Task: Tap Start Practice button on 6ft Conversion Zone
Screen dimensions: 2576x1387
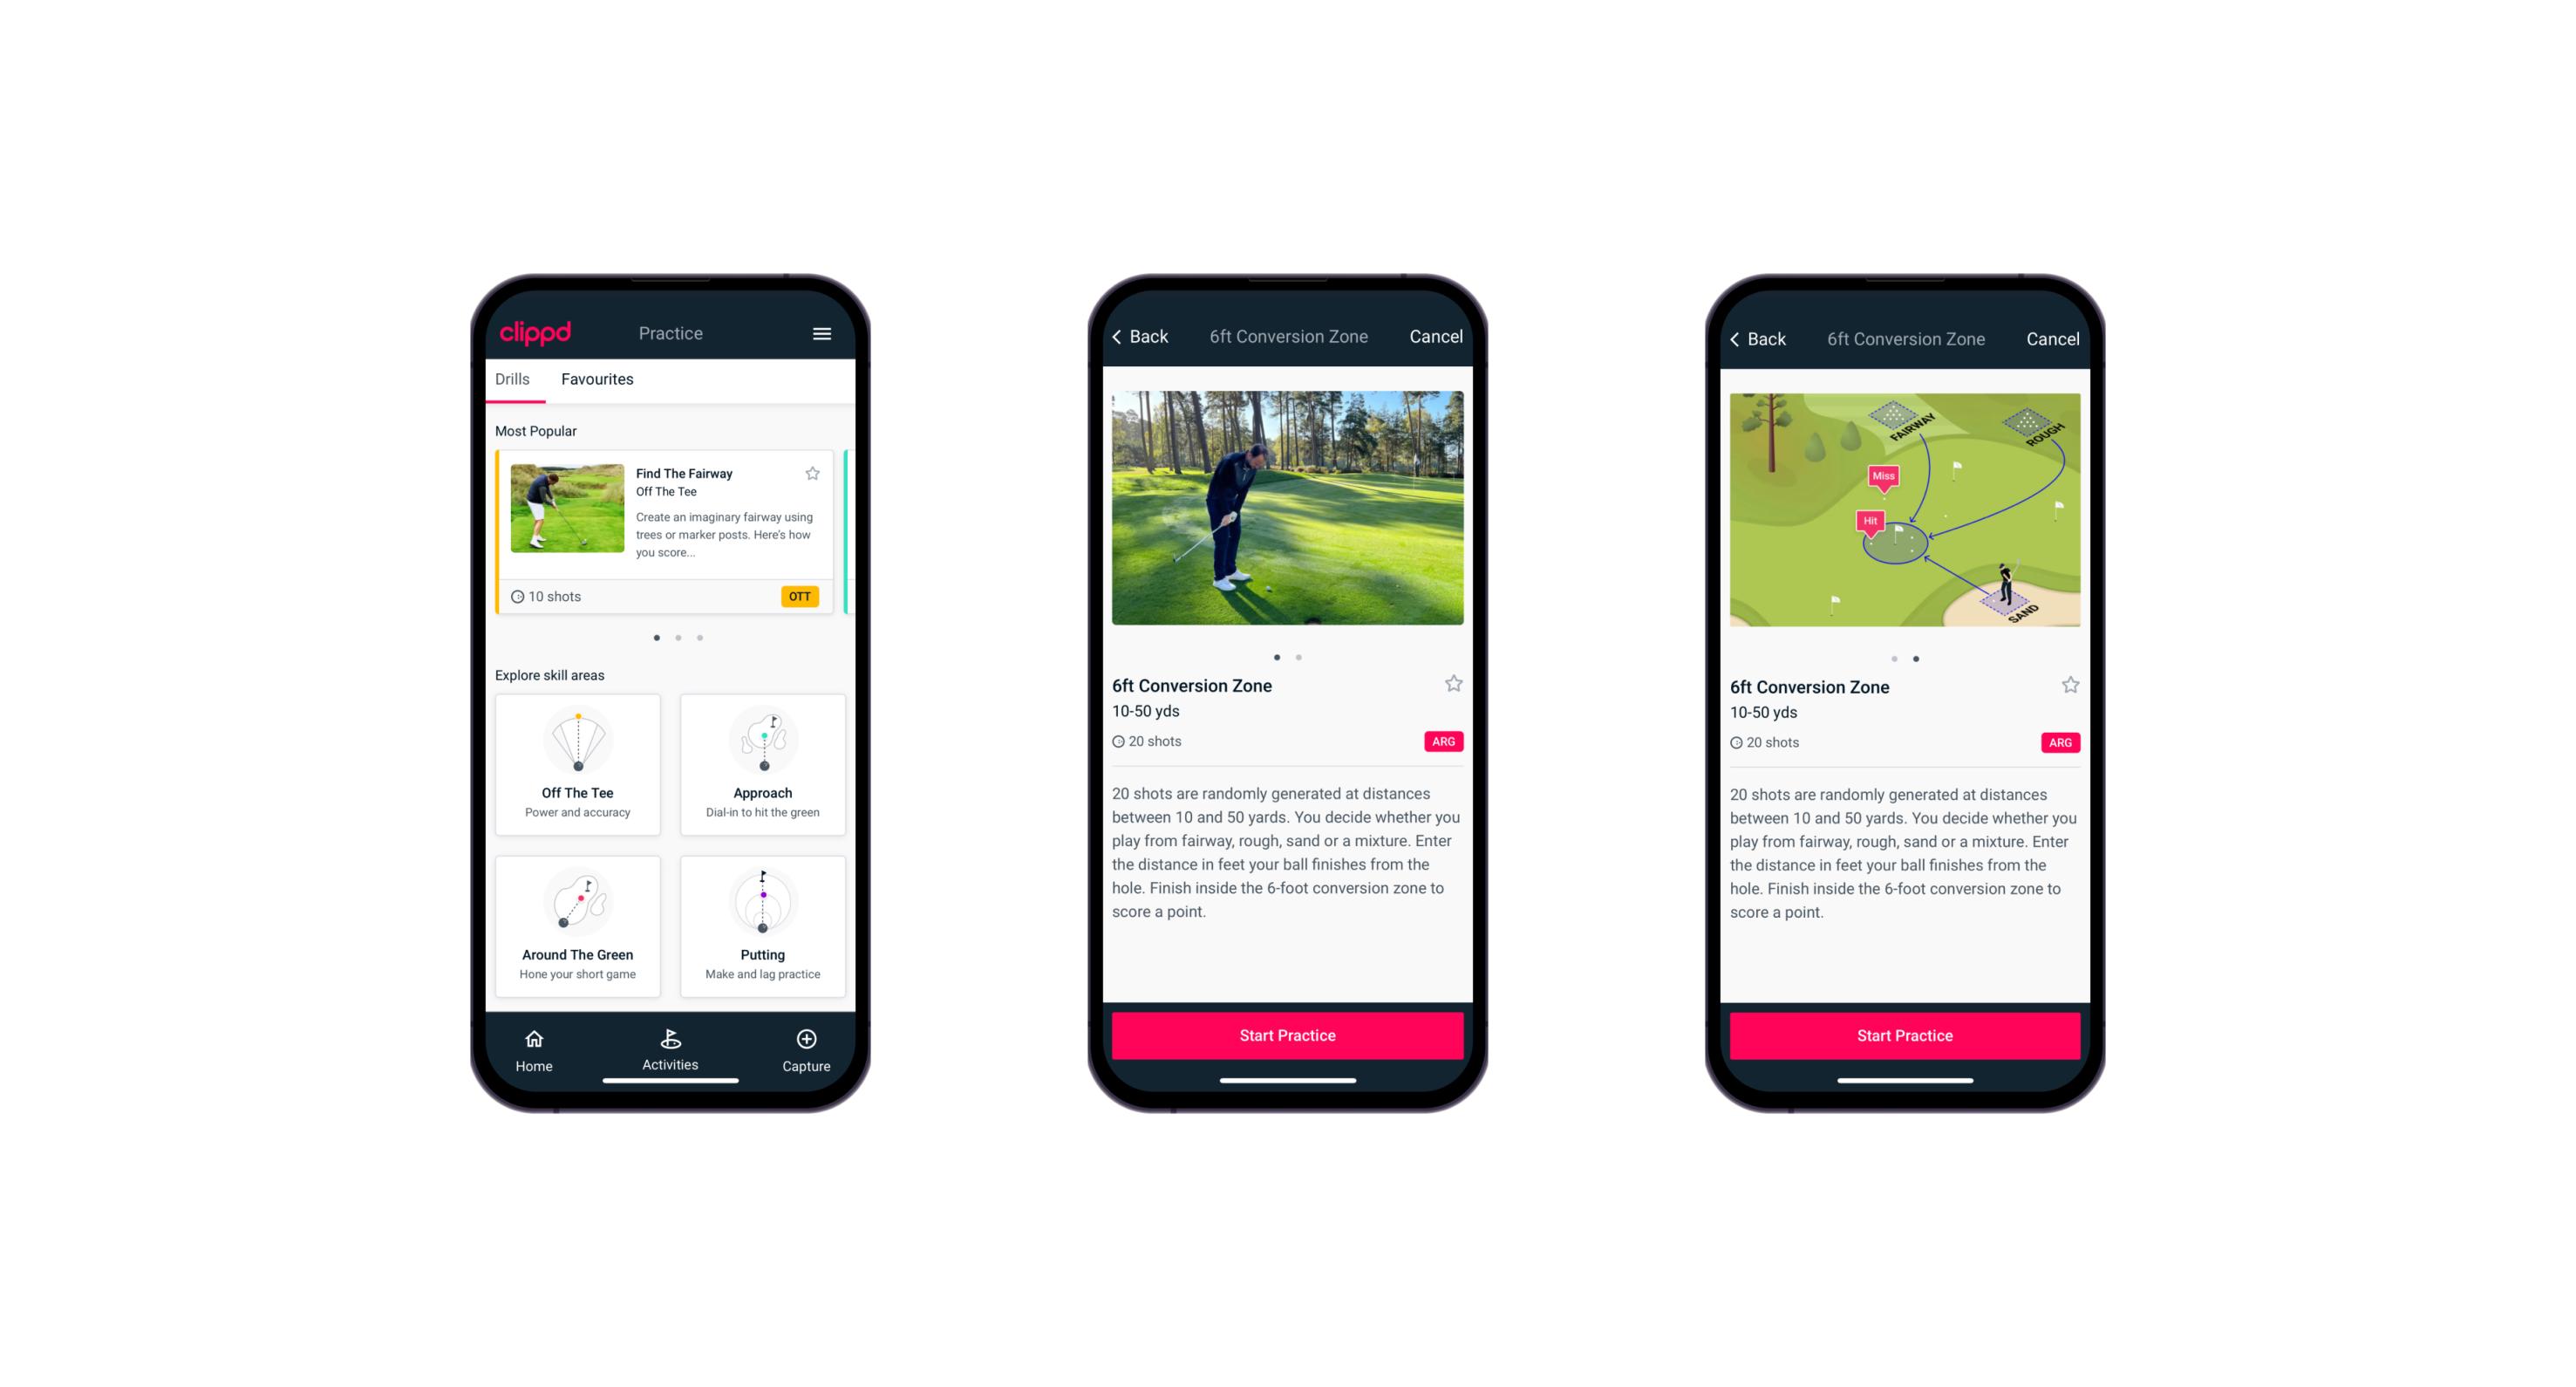Action: [1287, 1034]
